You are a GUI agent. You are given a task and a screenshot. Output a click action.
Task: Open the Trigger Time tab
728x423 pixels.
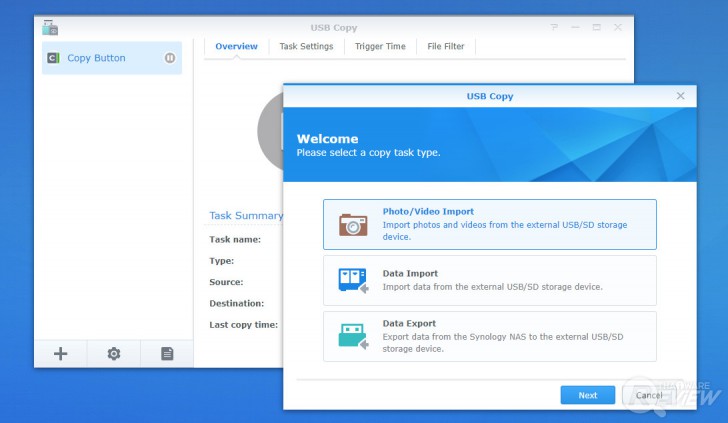[380, 46]
